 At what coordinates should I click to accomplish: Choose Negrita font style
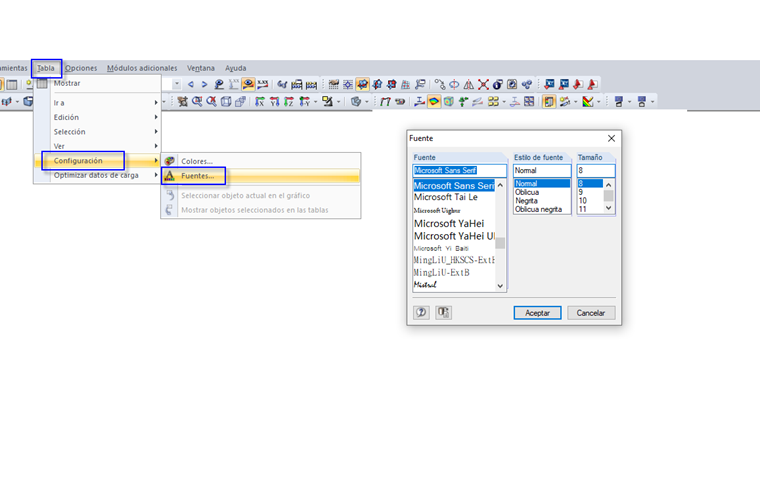[x=526, y=201]
